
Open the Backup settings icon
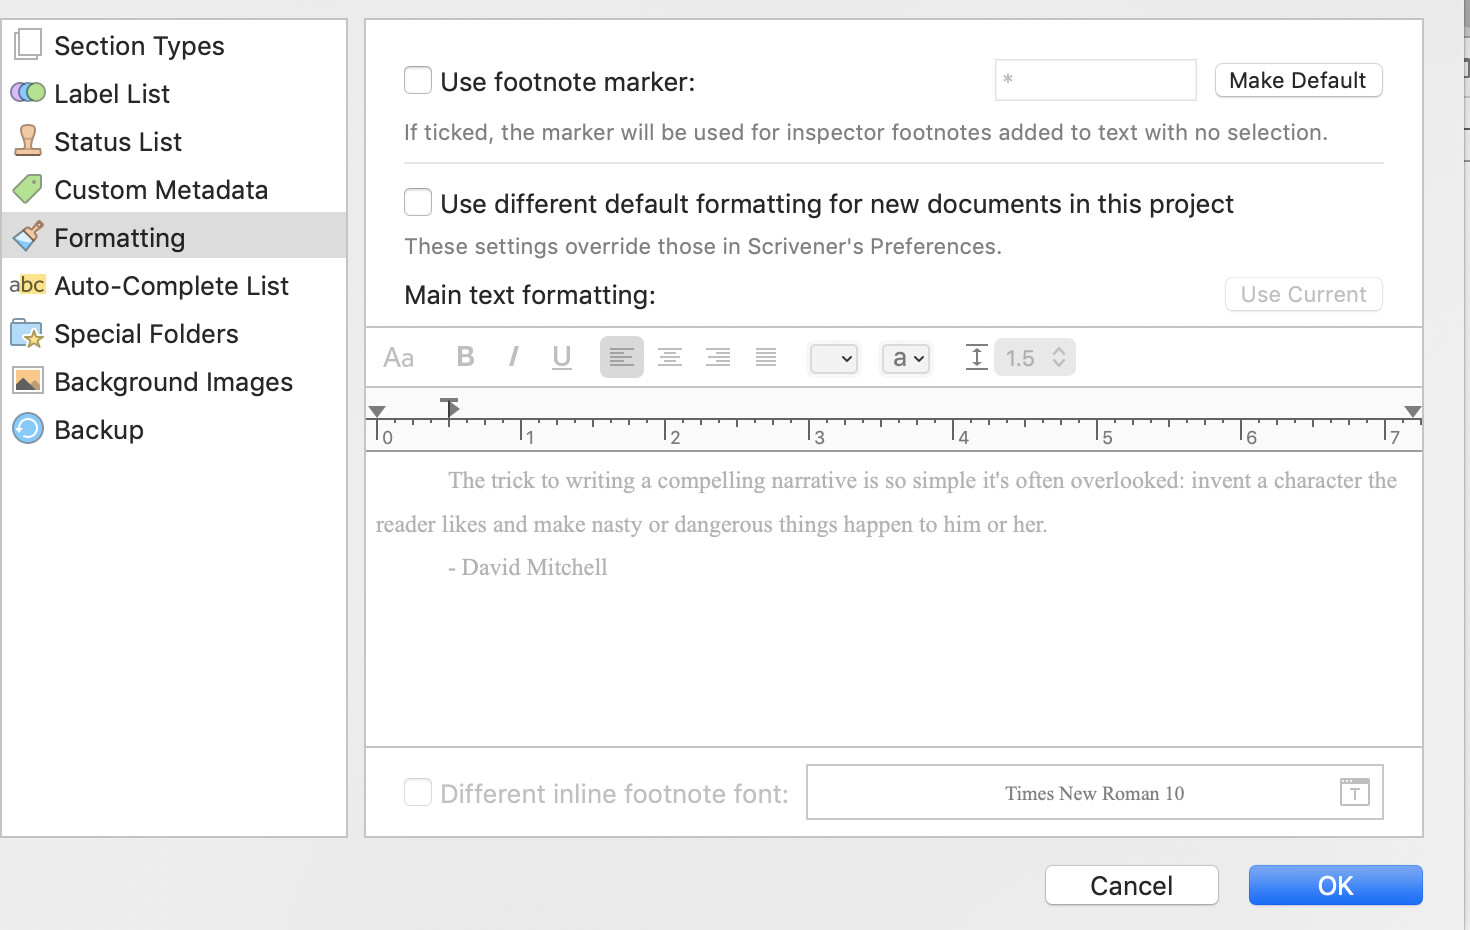tap(27, 429)
